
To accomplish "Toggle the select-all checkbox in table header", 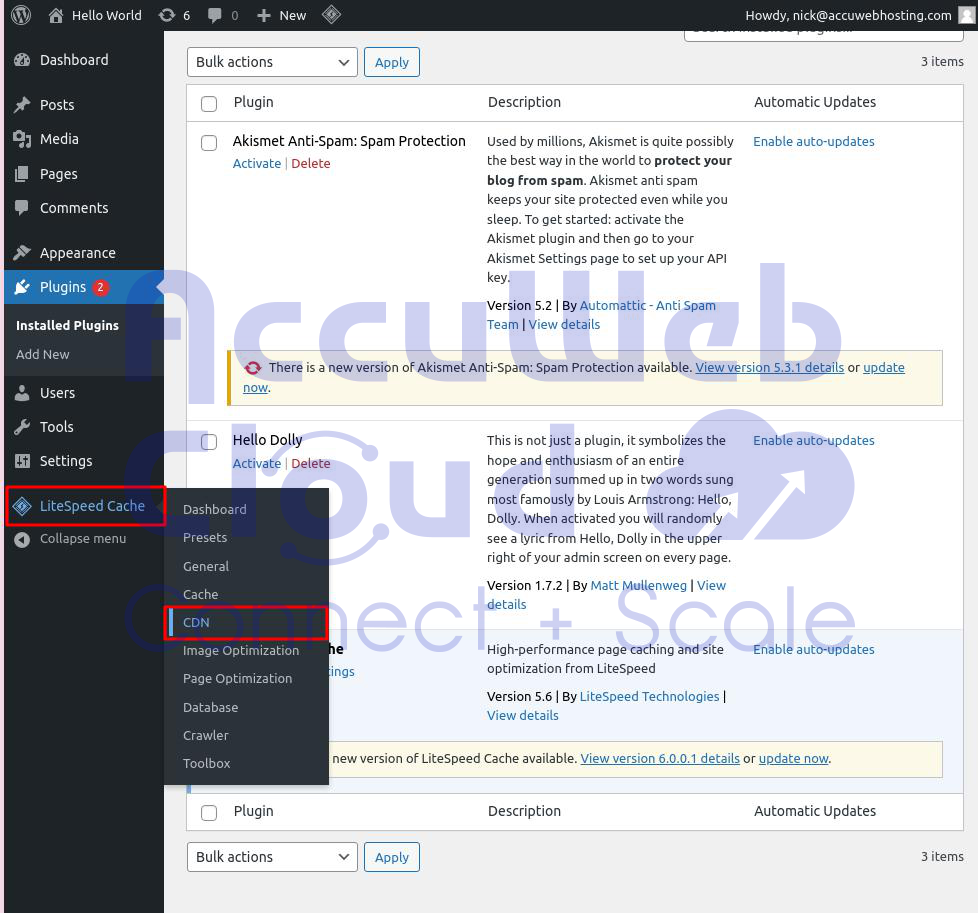I will click(209, 103).
